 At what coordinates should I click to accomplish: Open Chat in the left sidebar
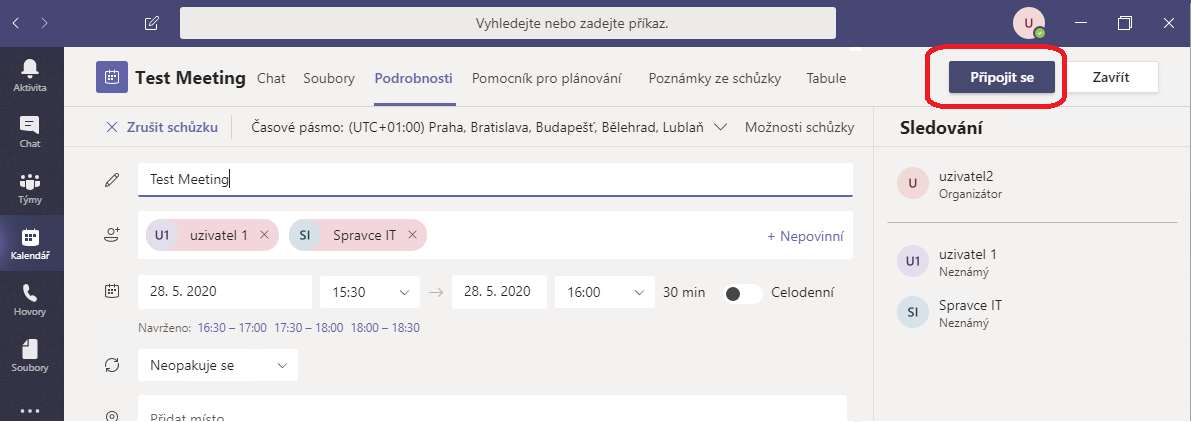30,131
